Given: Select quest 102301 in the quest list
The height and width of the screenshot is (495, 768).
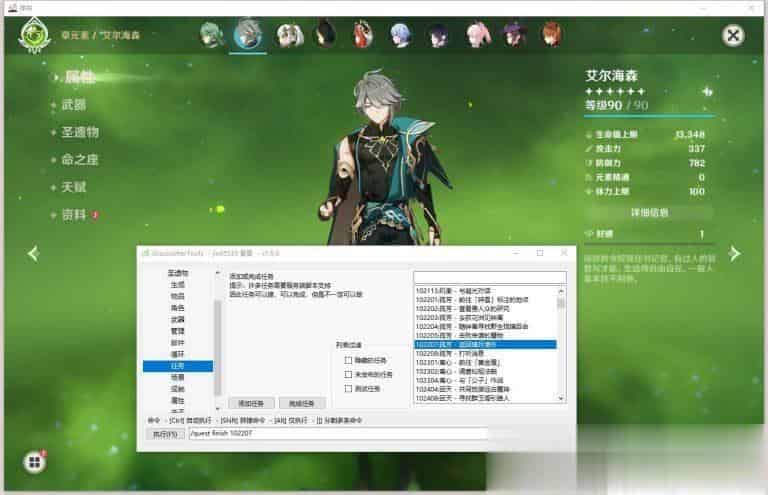Looking at the screenshot, I should click(485, 362).
